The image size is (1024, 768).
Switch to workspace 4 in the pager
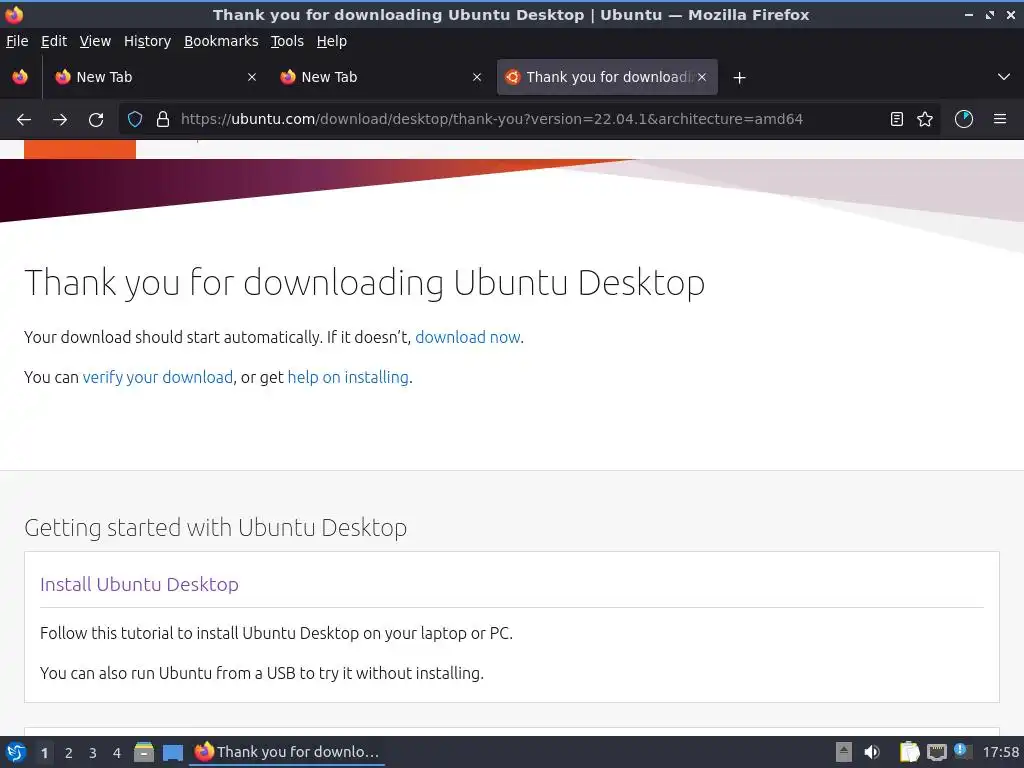pos(117,753)
